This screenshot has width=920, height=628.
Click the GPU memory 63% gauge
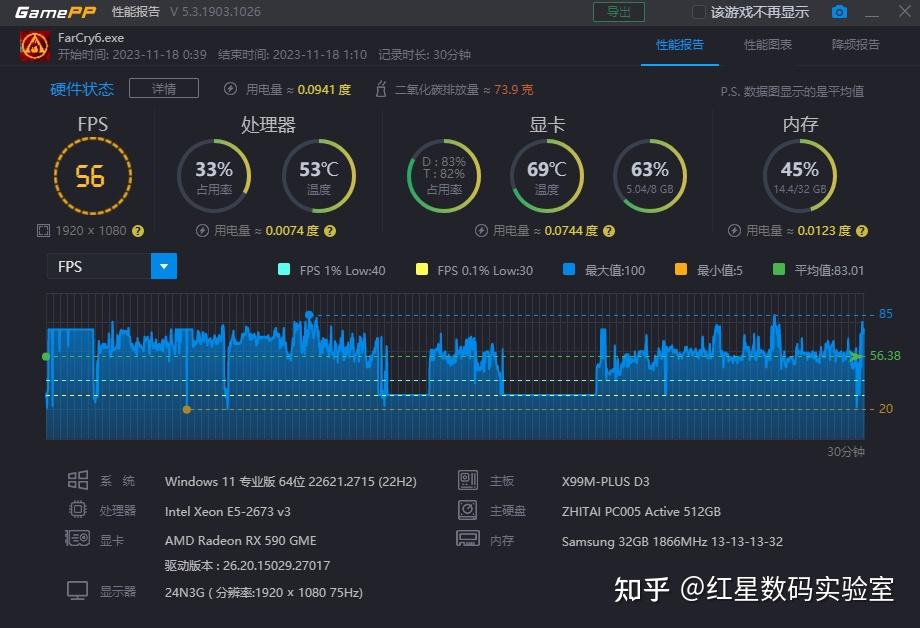pyautogui.click(x=650, y=176)
